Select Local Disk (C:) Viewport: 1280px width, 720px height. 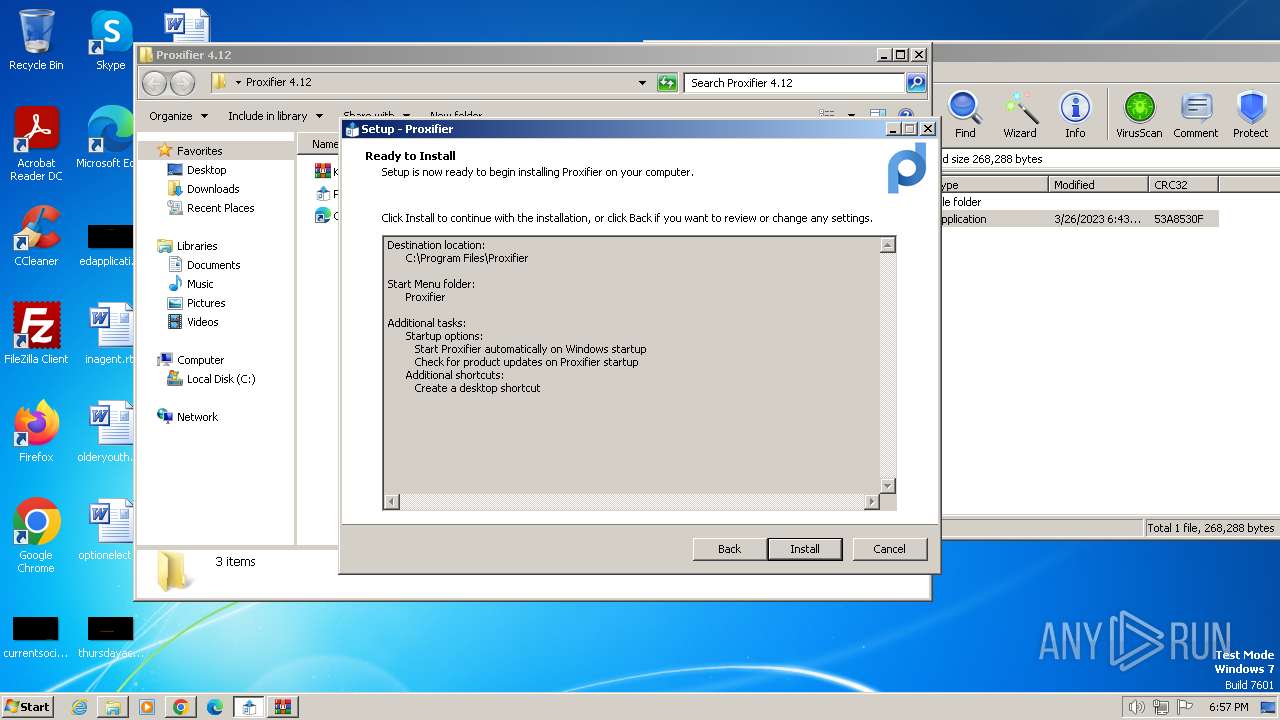[x=220, y=379]
